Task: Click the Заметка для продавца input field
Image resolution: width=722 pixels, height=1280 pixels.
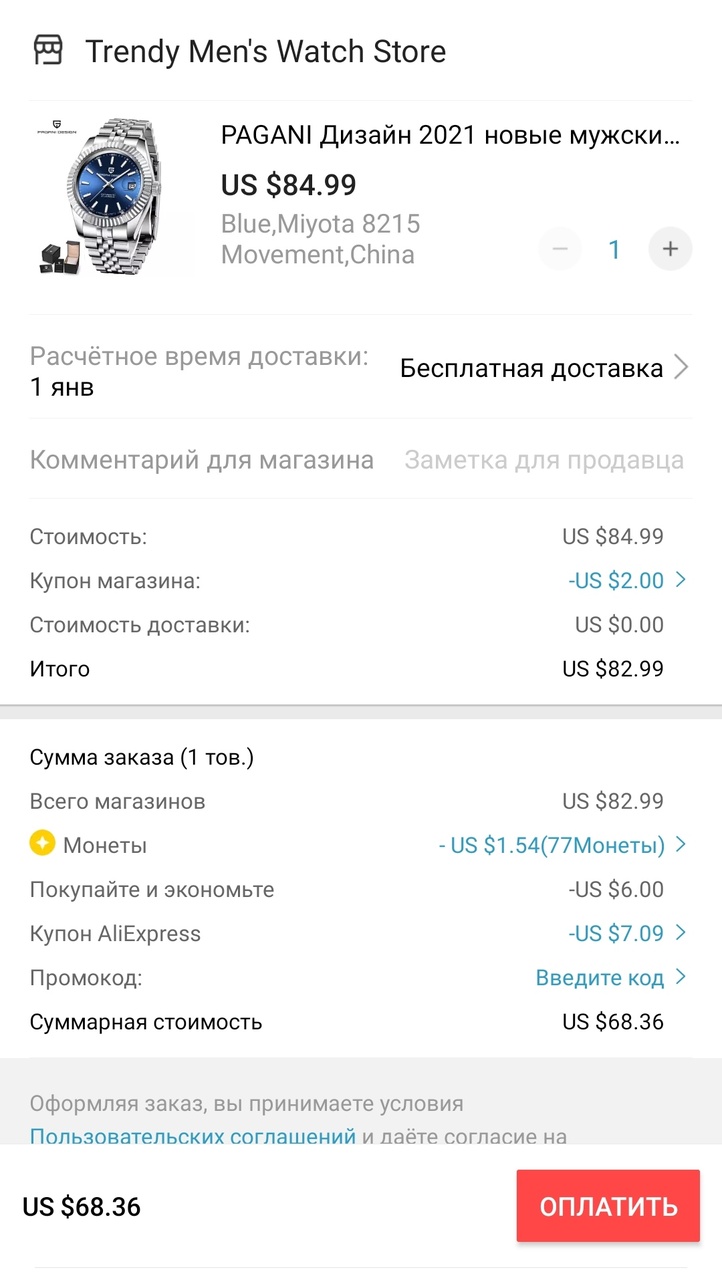Action: click(544, 460)
